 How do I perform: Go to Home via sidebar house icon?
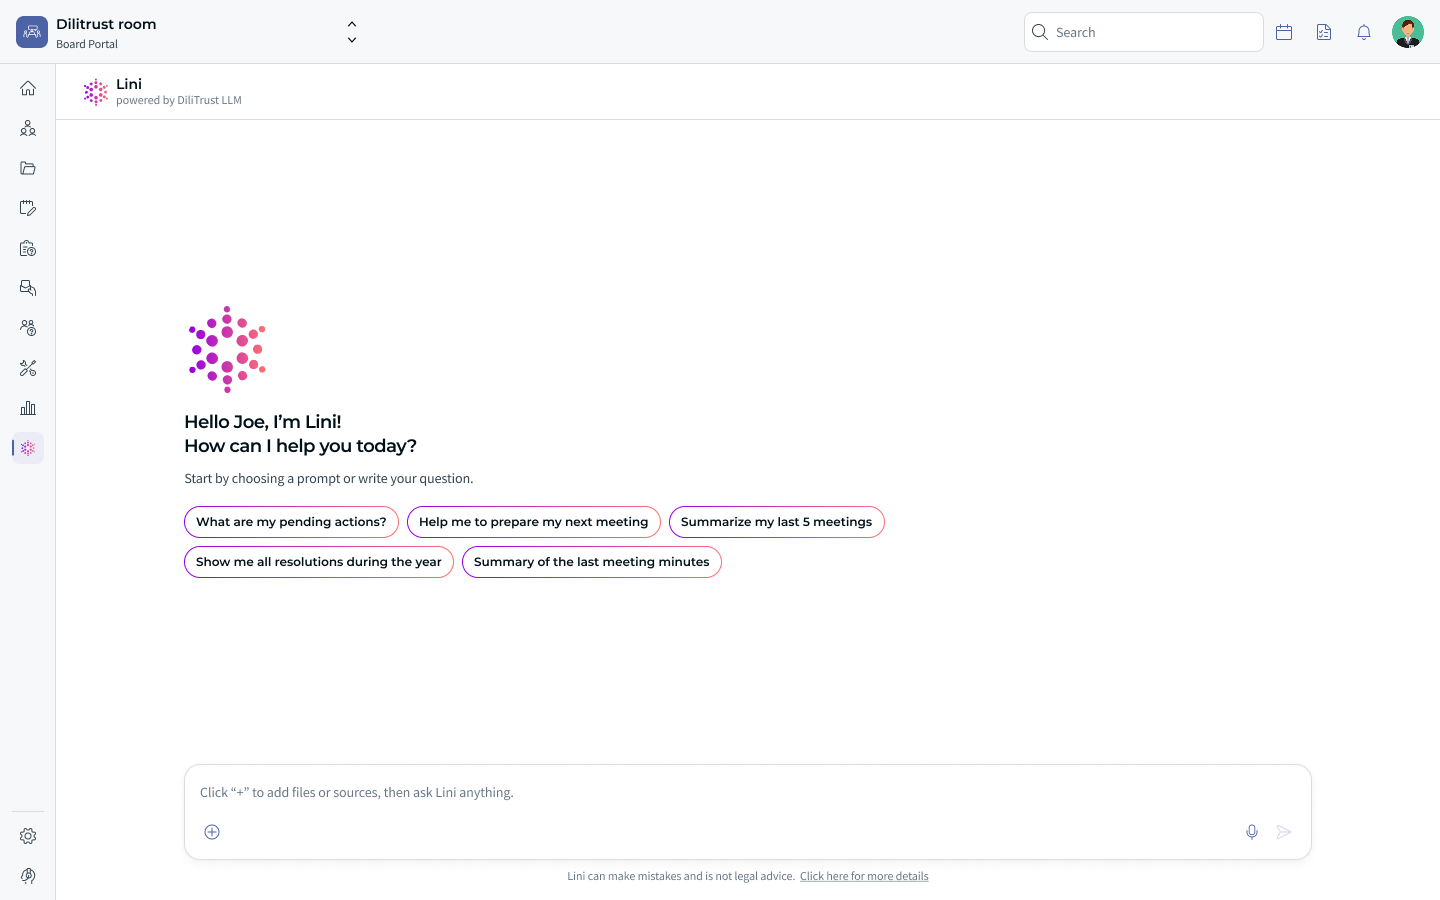pyautogui.click(x=28, y=88)
